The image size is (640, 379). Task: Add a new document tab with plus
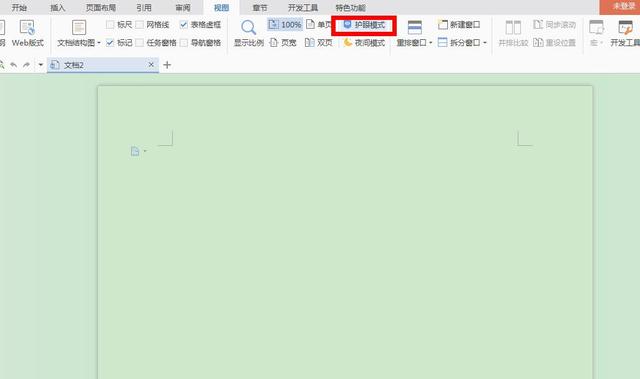[x=167, y=65]
